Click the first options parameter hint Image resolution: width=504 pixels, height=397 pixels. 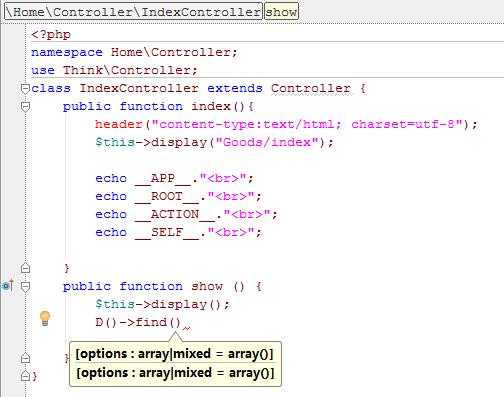(x=175, y=354)
